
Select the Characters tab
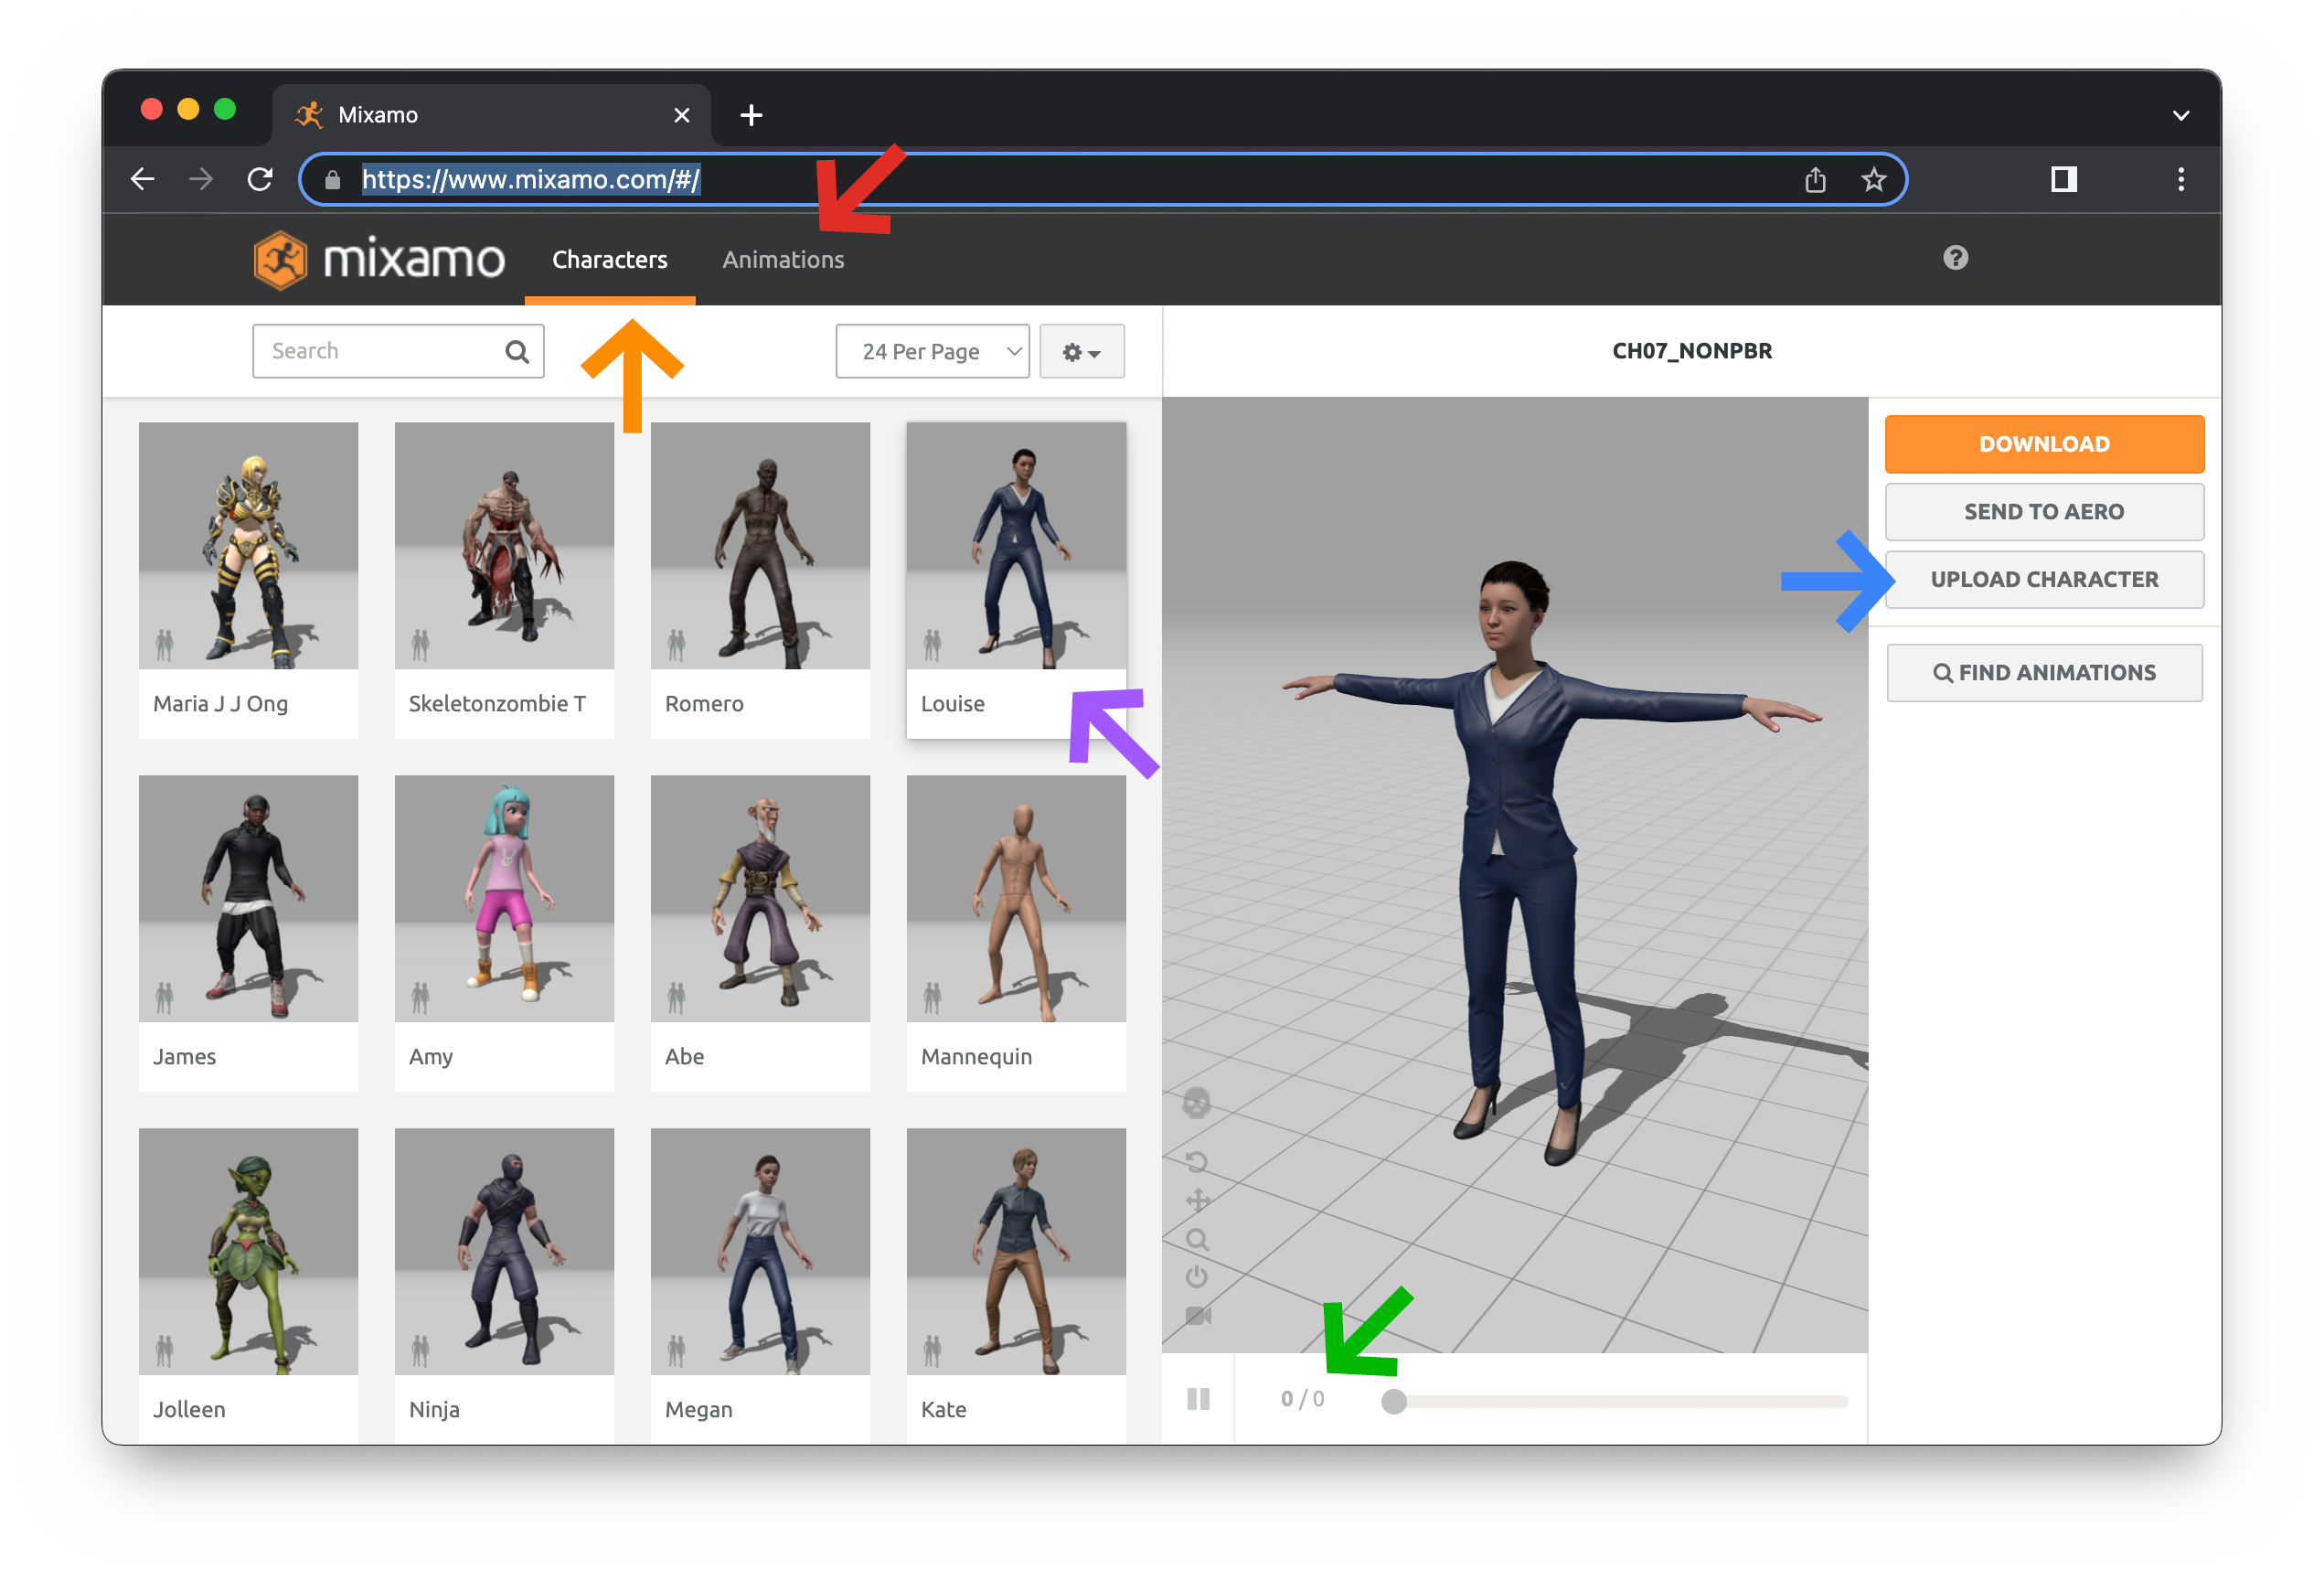coord(609,260)
